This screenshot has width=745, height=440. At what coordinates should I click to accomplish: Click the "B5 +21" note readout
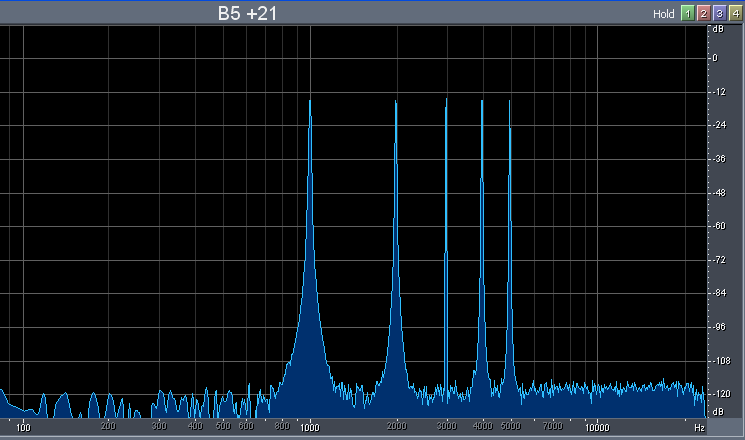point(247,13)
